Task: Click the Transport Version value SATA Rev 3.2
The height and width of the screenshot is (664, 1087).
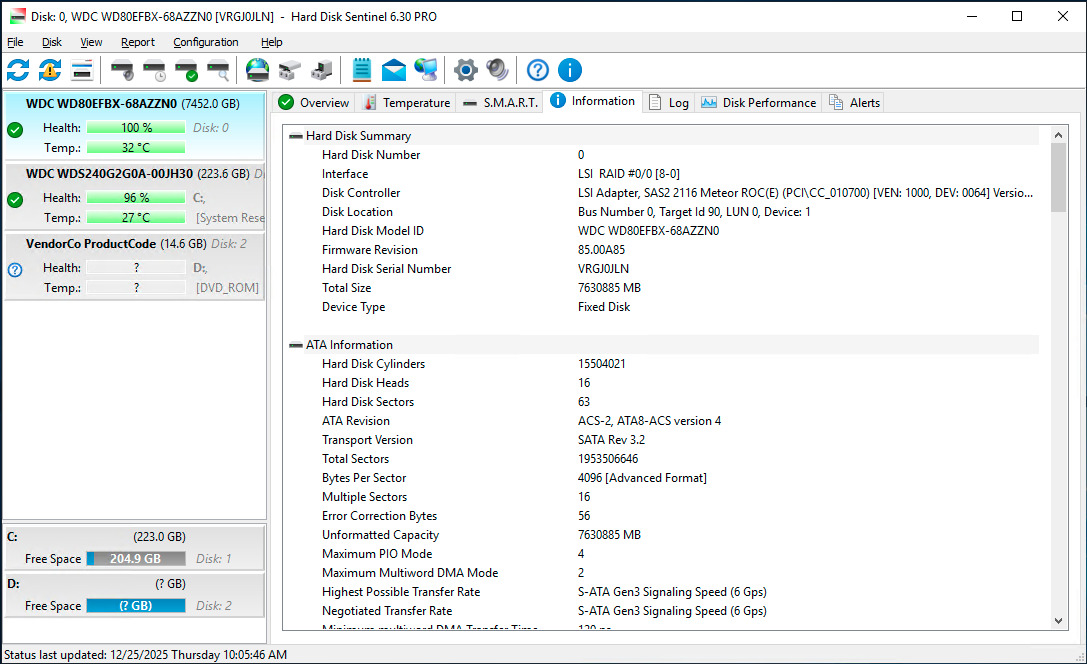Action: point(611,440)
